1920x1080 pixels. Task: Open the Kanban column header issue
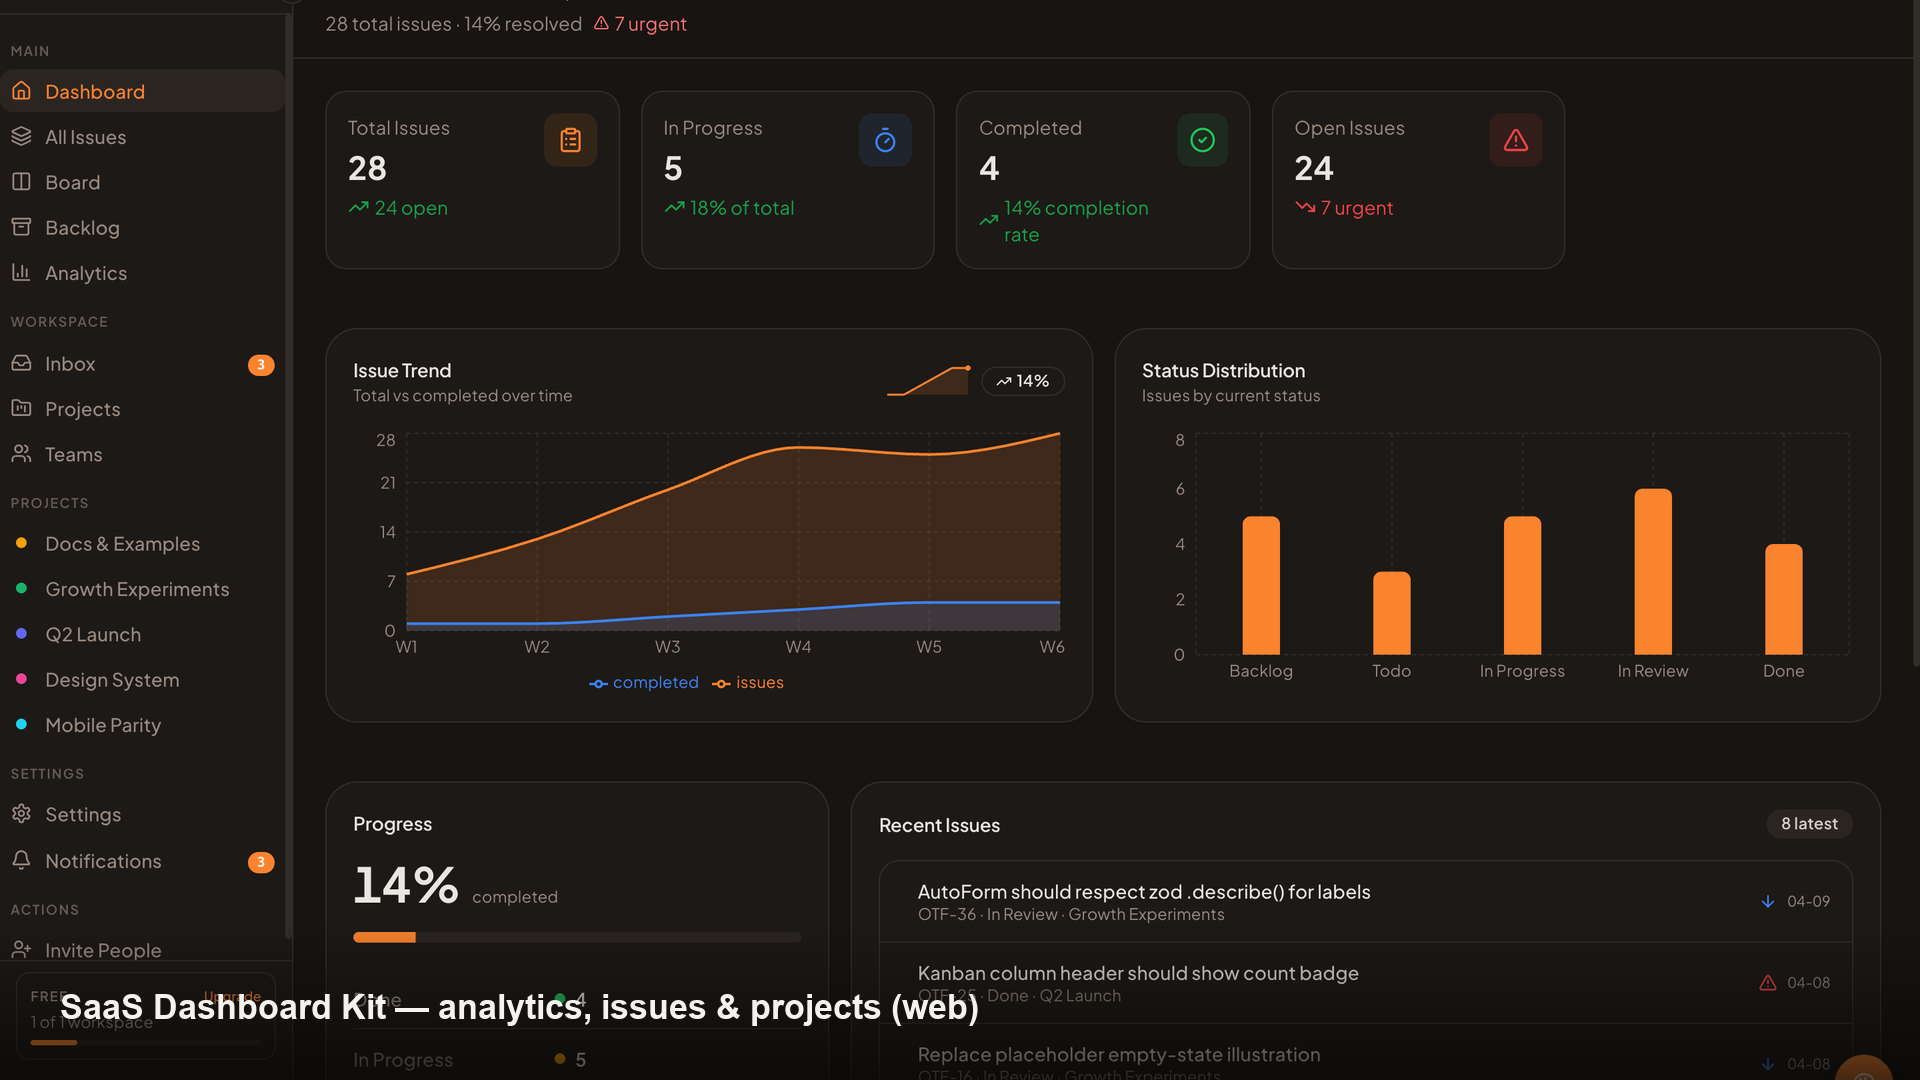click(1365, 983)
